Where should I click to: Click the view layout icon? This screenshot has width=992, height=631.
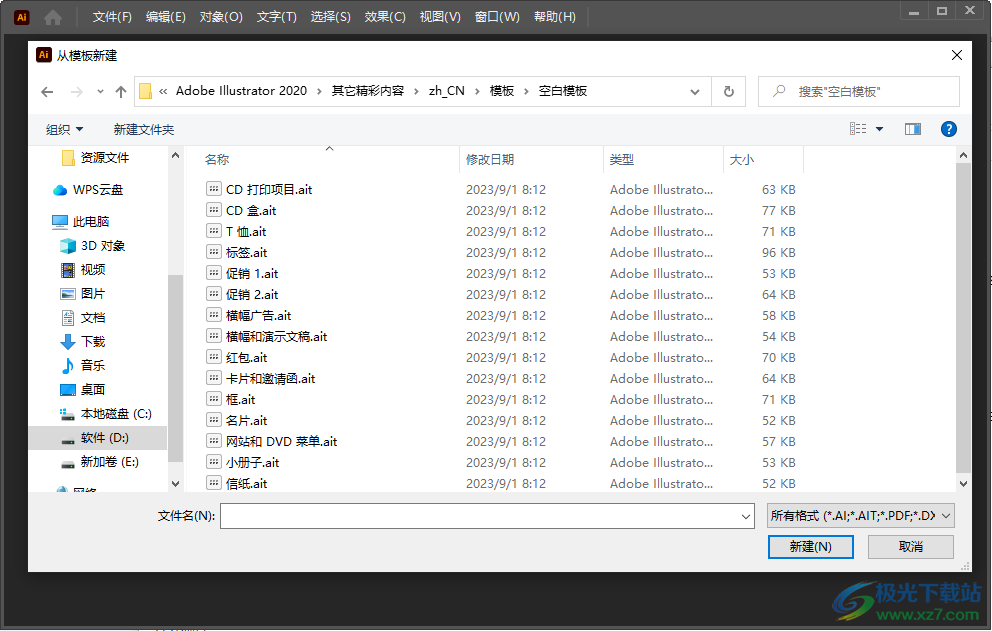click(858, 129)
